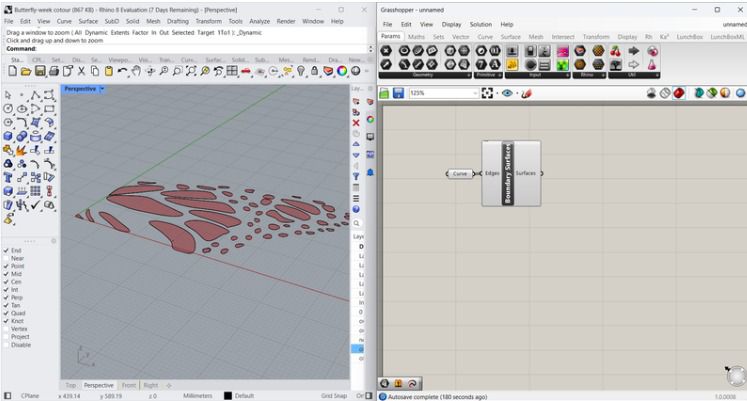The height and width of the screenshot is (401, 747).
Task: Click the Grasshopper preview eye icon
Action: click(x=507, y=93)
